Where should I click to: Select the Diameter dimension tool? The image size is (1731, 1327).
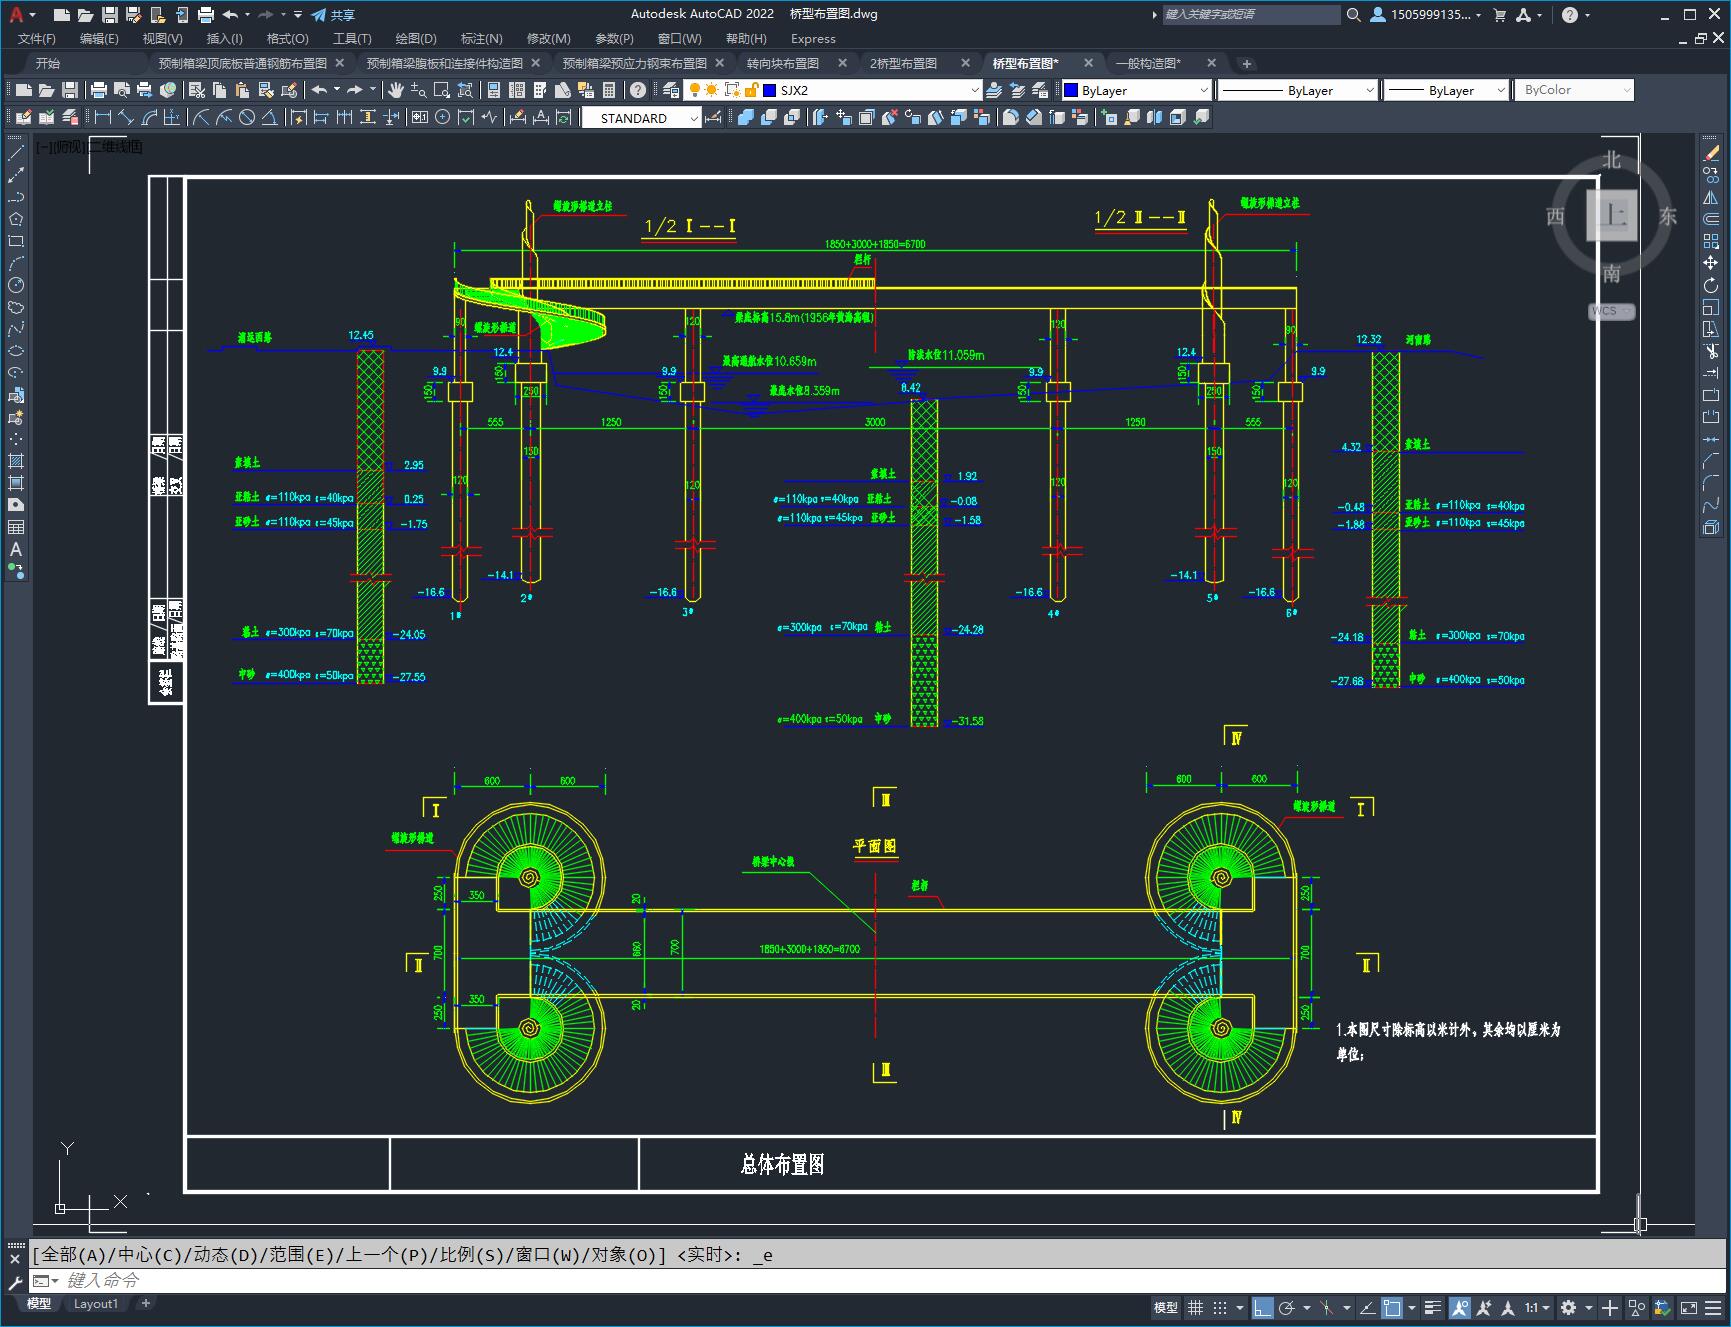point(247,117)
